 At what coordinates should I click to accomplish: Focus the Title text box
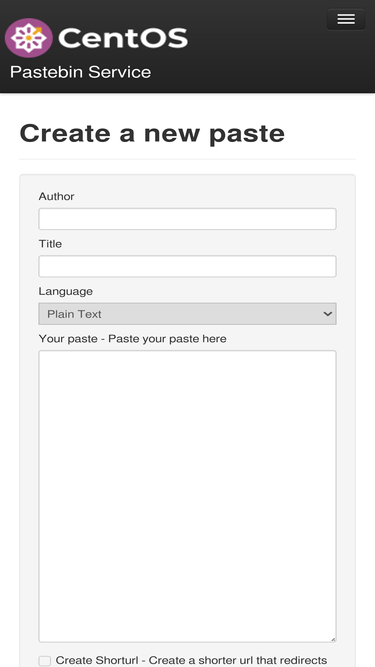pos(188,266)
